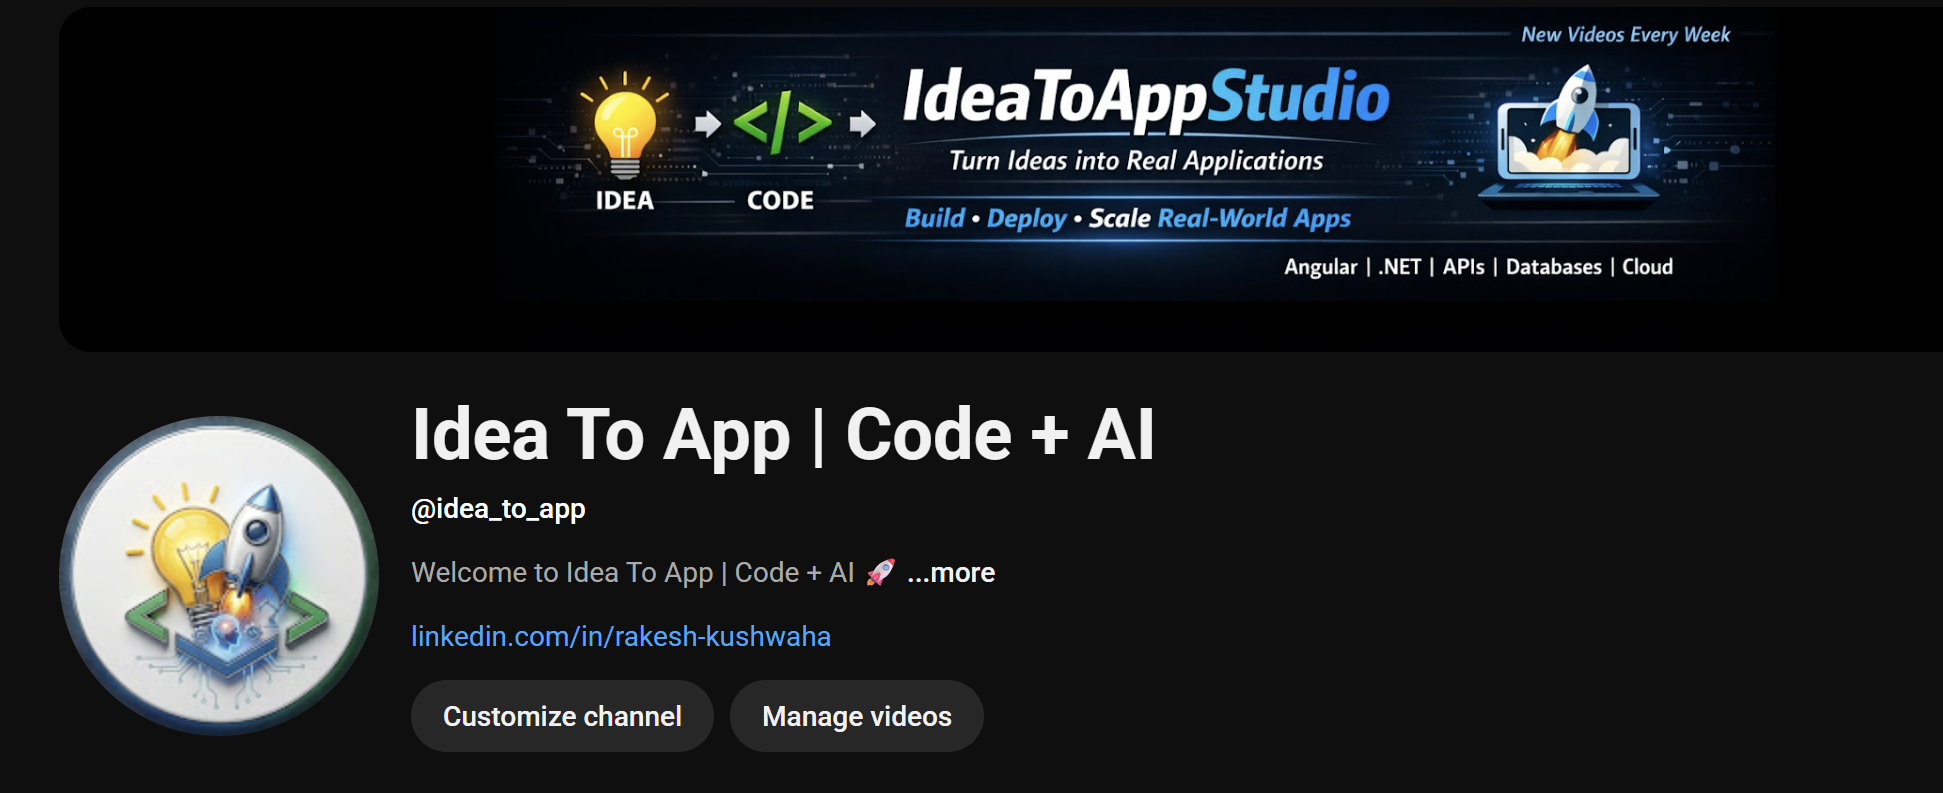Click the arrow right of the code icon

point(861,124)
